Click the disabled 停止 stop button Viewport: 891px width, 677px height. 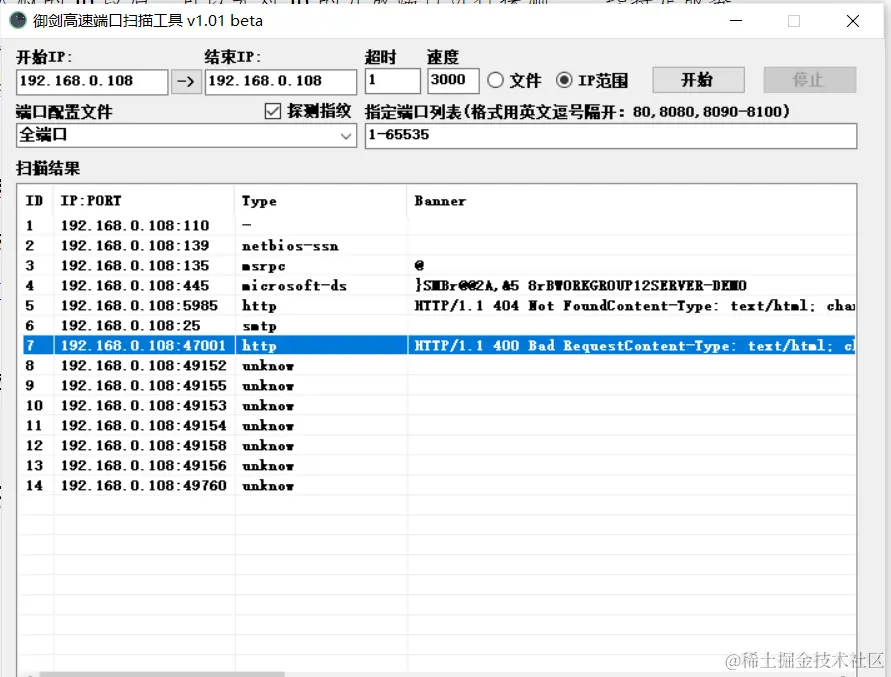809,80
